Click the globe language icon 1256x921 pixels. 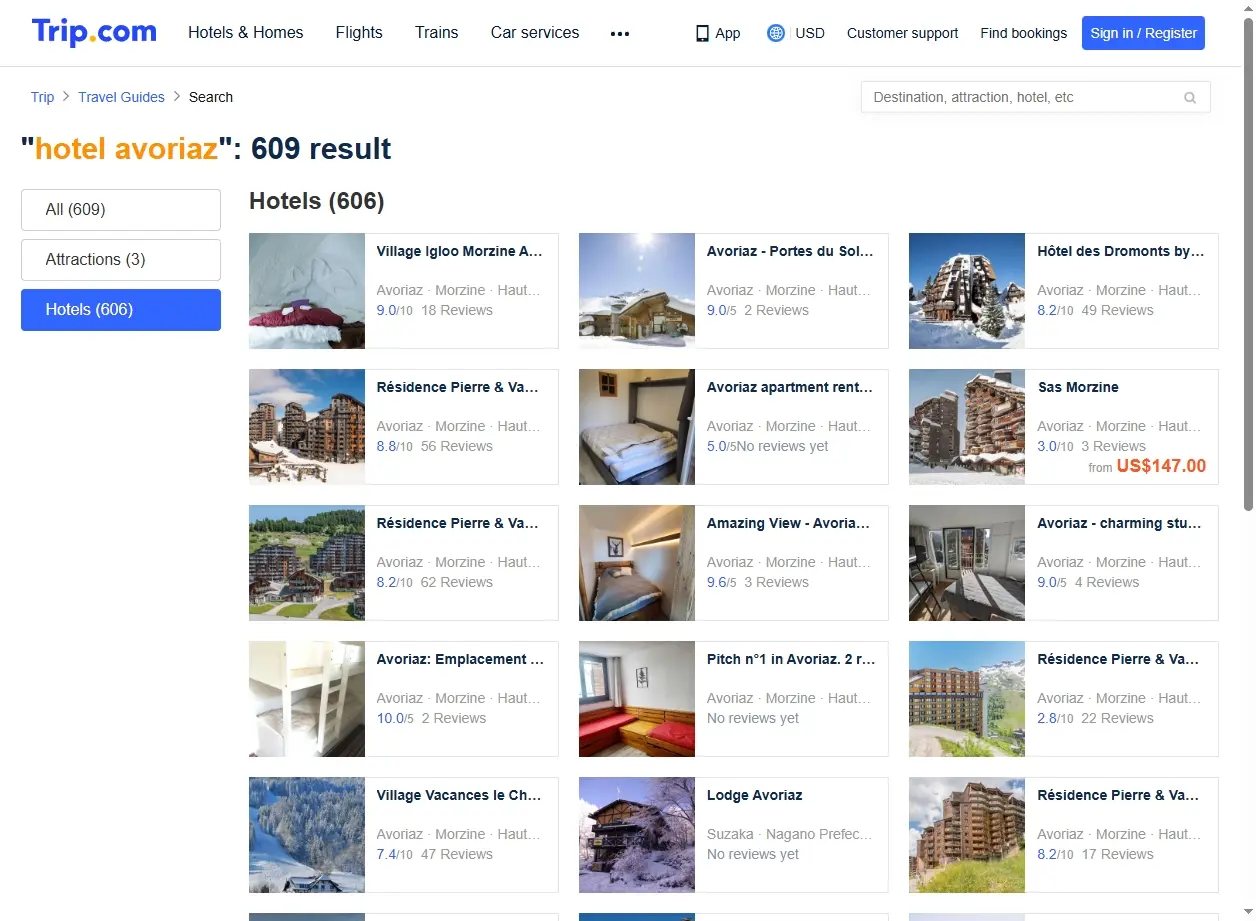pos(775,33)
